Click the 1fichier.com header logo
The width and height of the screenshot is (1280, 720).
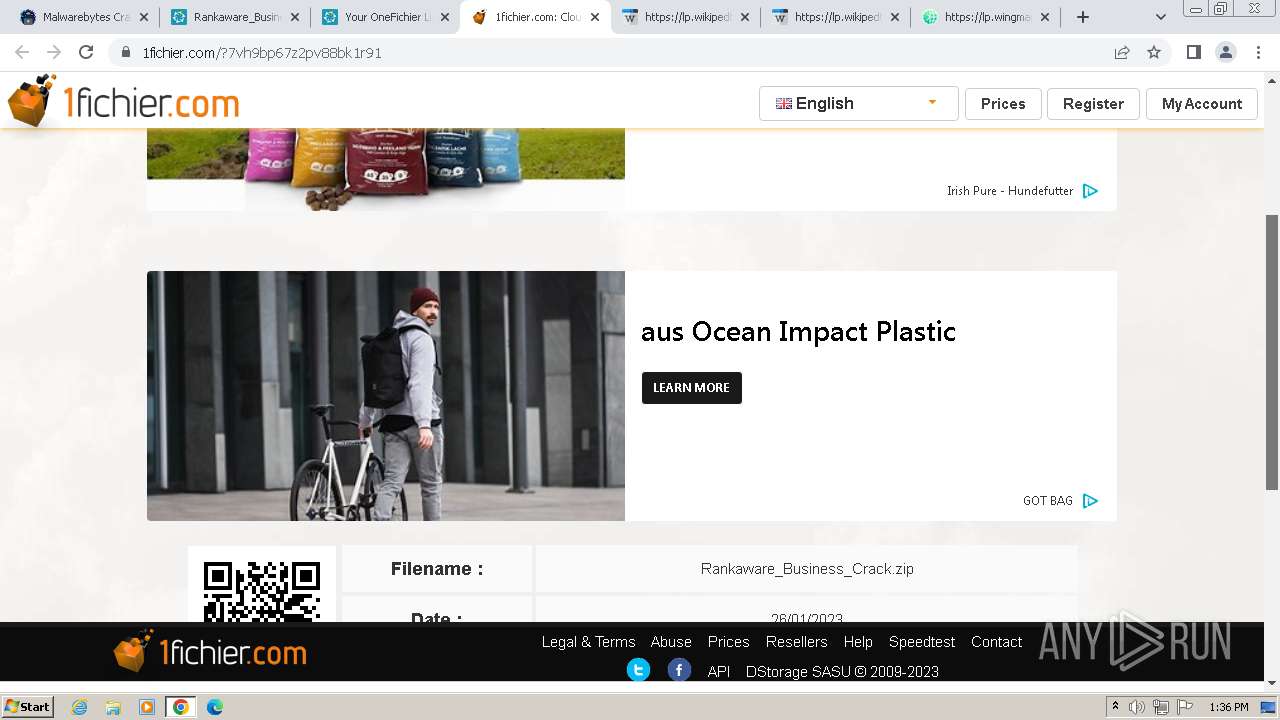123,102
